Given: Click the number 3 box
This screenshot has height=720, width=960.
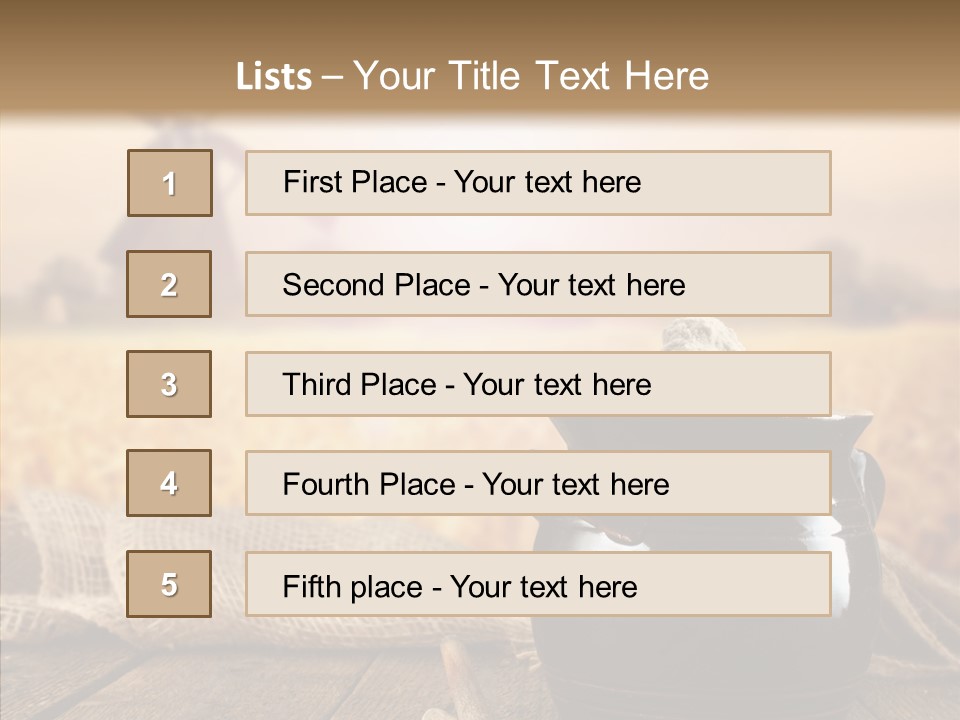Looking at the screenshot, I should [169, 384].
